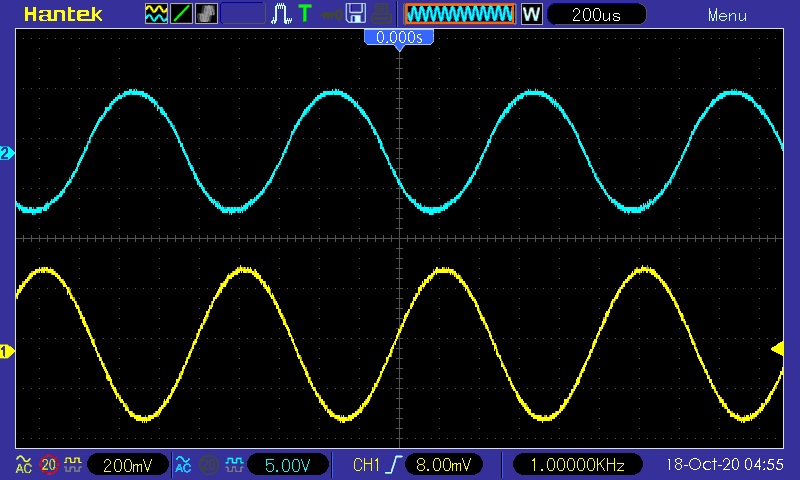Click the floppy disk save icon

click(x=354, y=15)
